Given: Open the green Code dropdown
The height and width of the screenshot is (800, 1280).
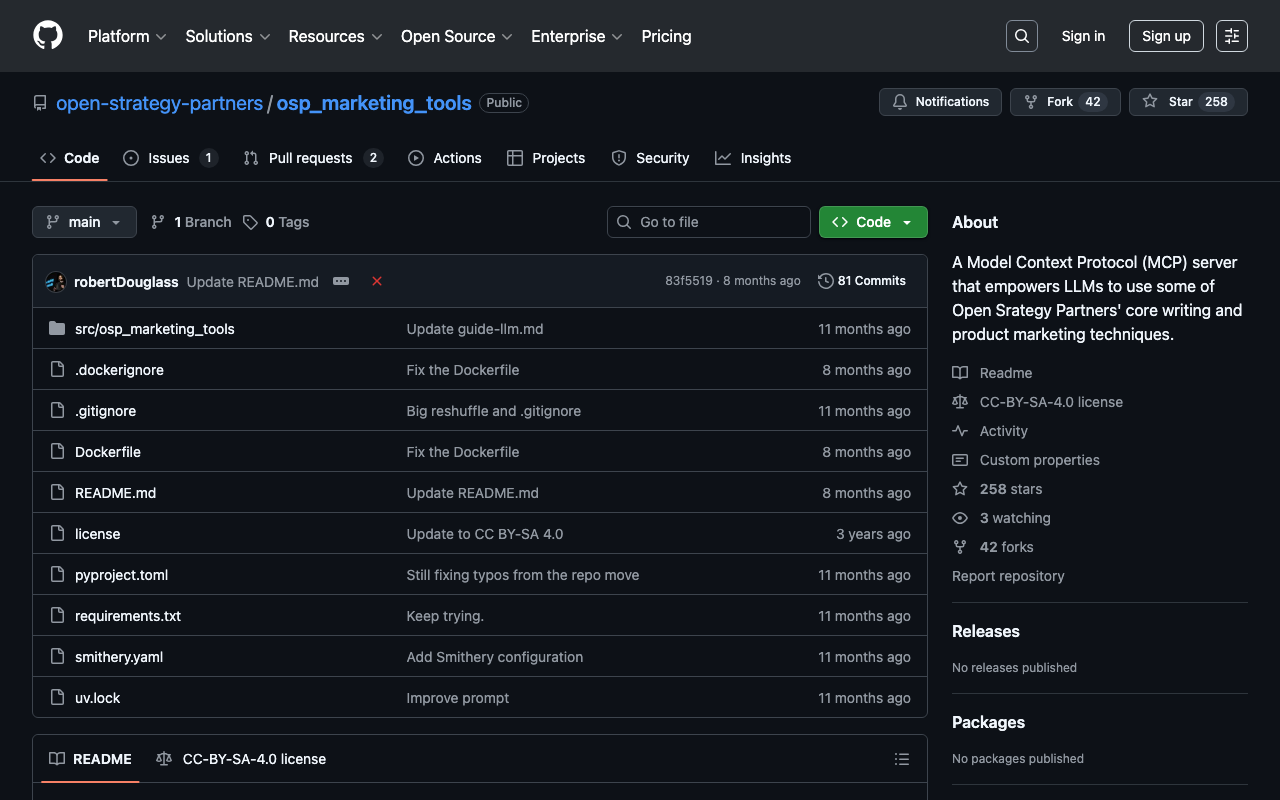Looking at the screenshot, I should pyautogui.click(x=873, y=222).
